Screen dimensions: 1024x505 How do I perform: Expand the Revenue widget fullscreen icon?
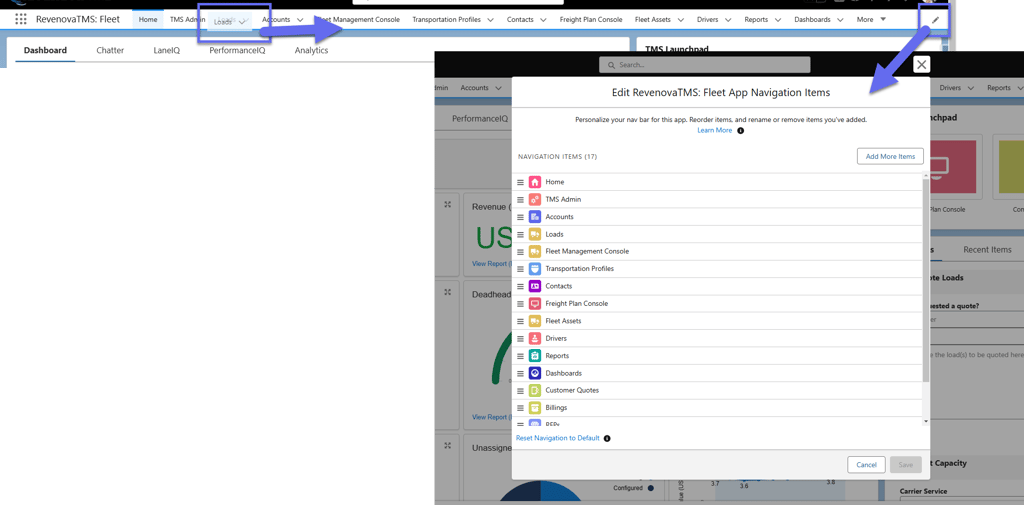(447, 204)
